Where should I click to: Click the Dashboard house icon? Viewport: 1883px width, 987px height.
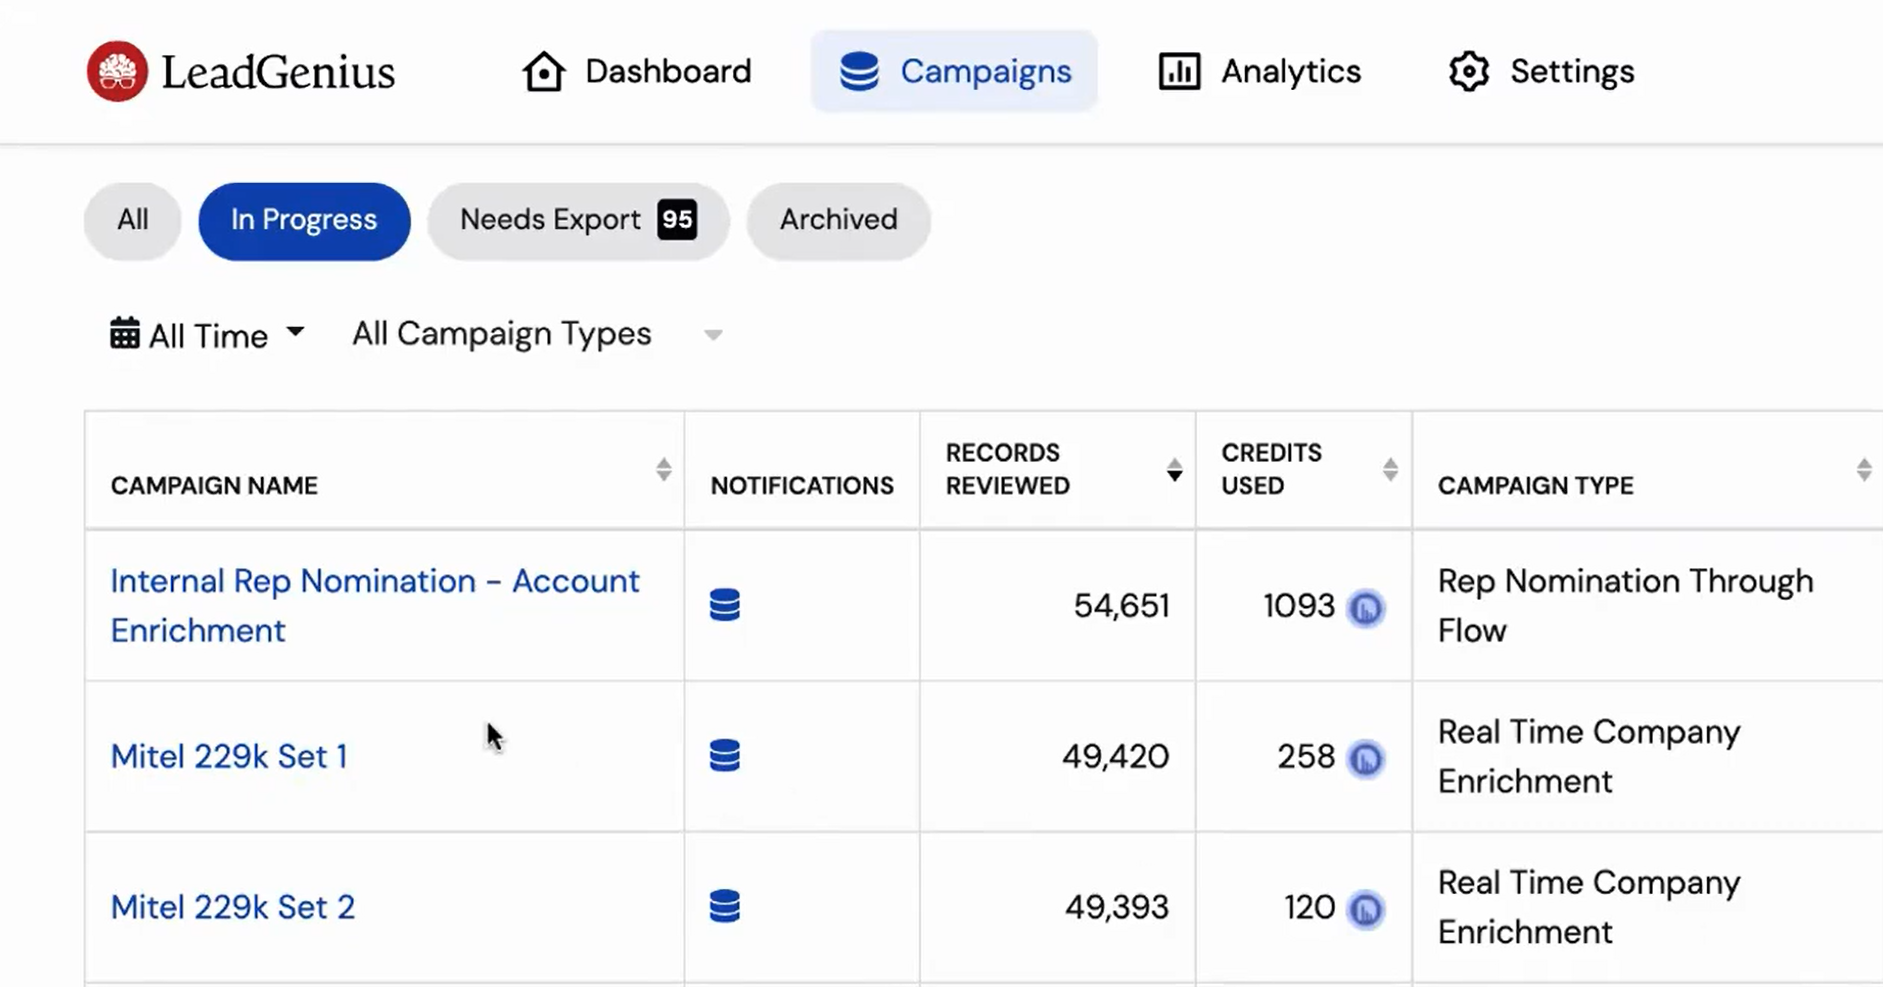(544, 71)
